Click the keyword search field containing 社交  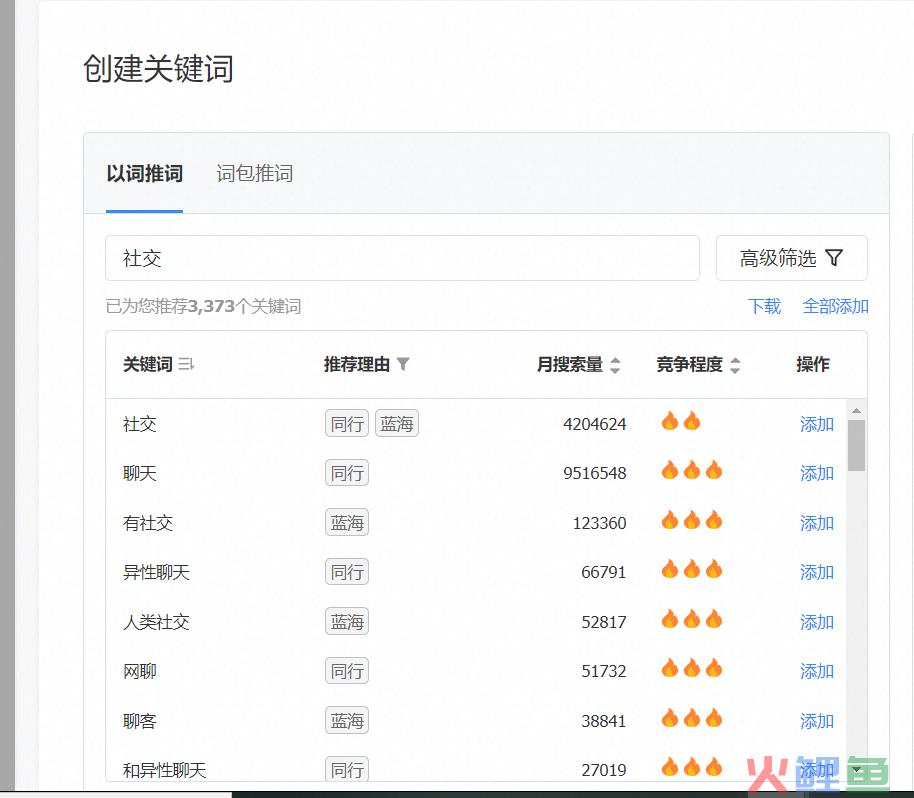(402, 258)
